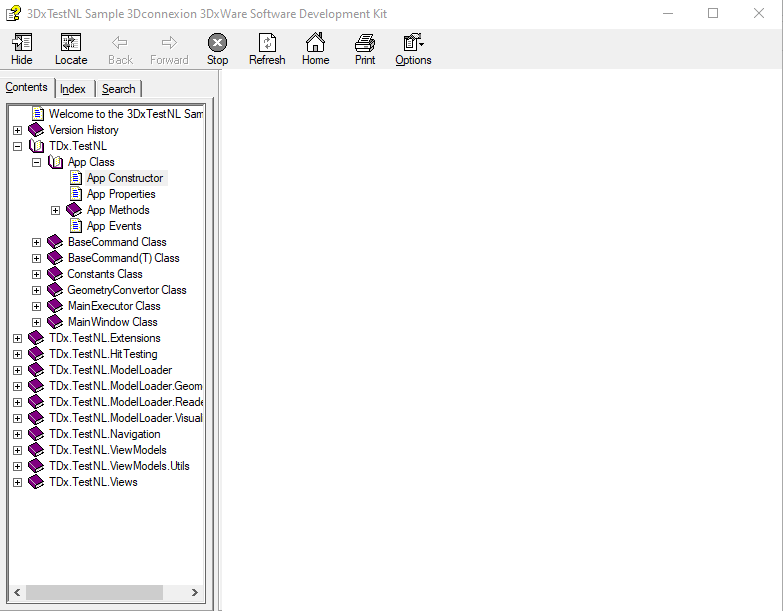The image size is (783, 611).
Task: Click the Refresh toolbar icon
Action: point(267,49)
